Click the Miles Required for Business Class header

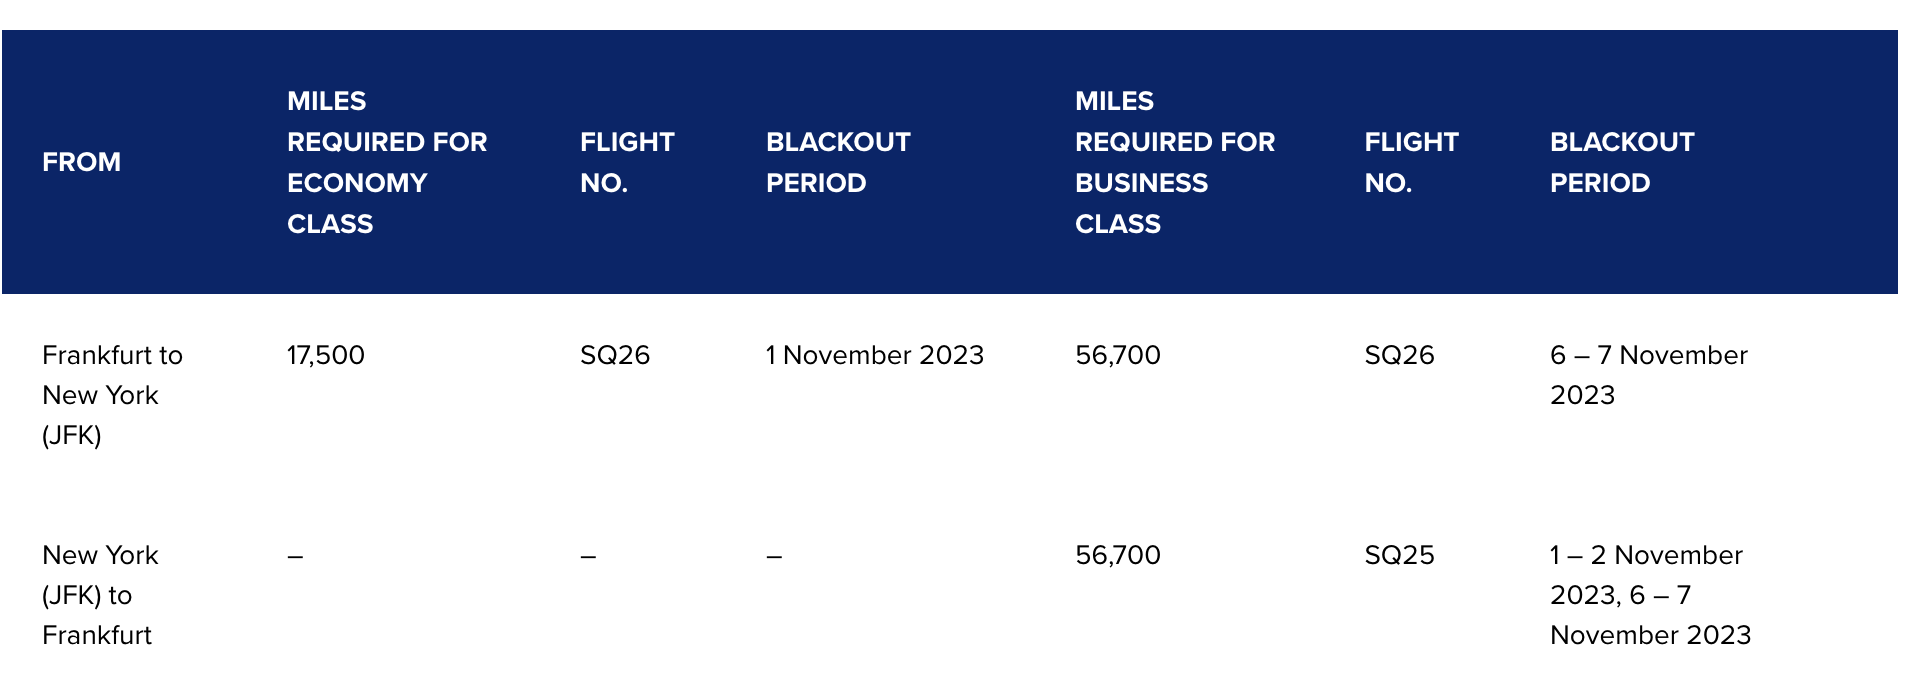[1175, 162]
